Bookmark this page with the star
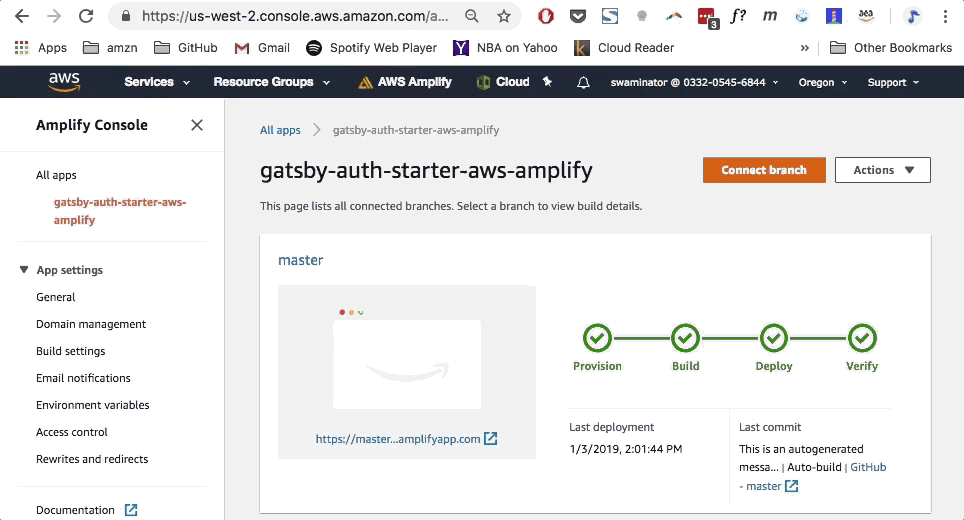This screenshot has height=520, width=964. [x=504, y=16]
